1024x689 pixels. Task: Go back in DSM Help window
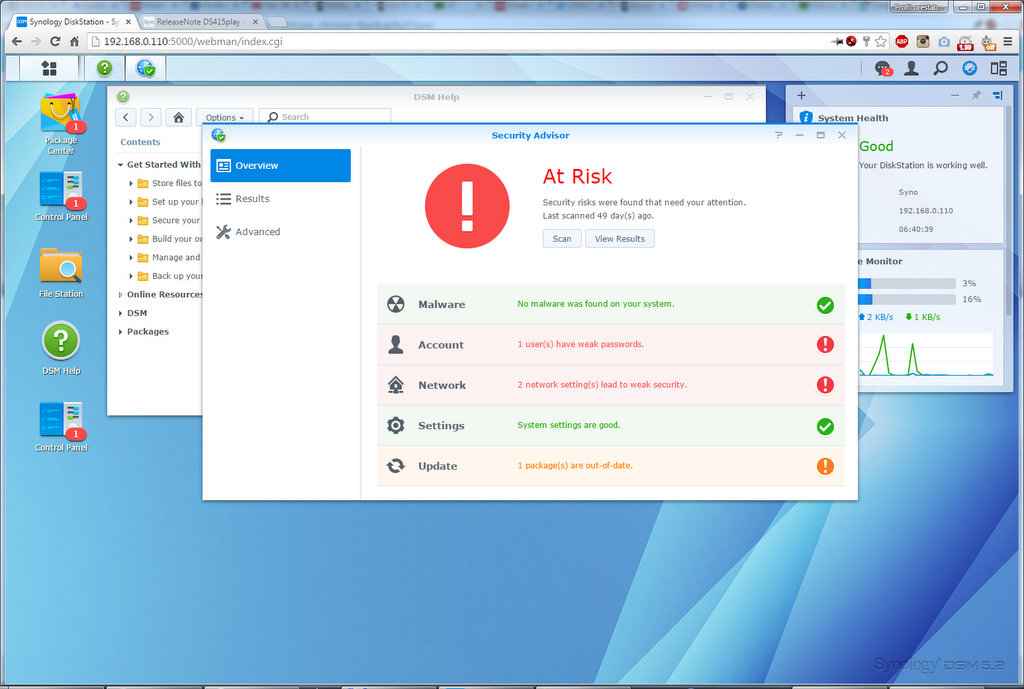point(126,118)
